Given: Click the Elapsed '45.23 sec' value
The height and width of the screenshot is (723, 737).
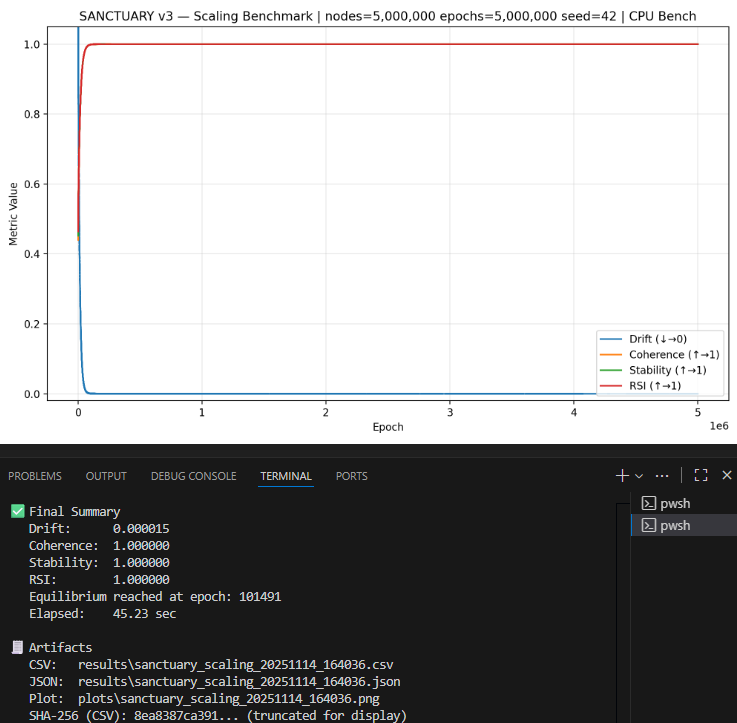Looking at the screenshot, I should point(144,613).
